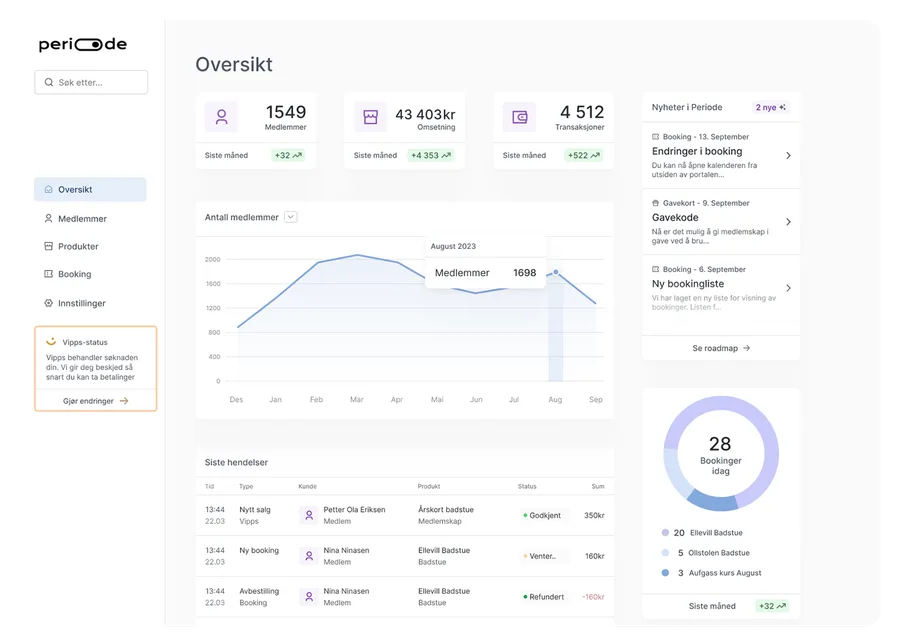
Task: Click the Transaksjoner wallet icon
Action: pos(519,117)
